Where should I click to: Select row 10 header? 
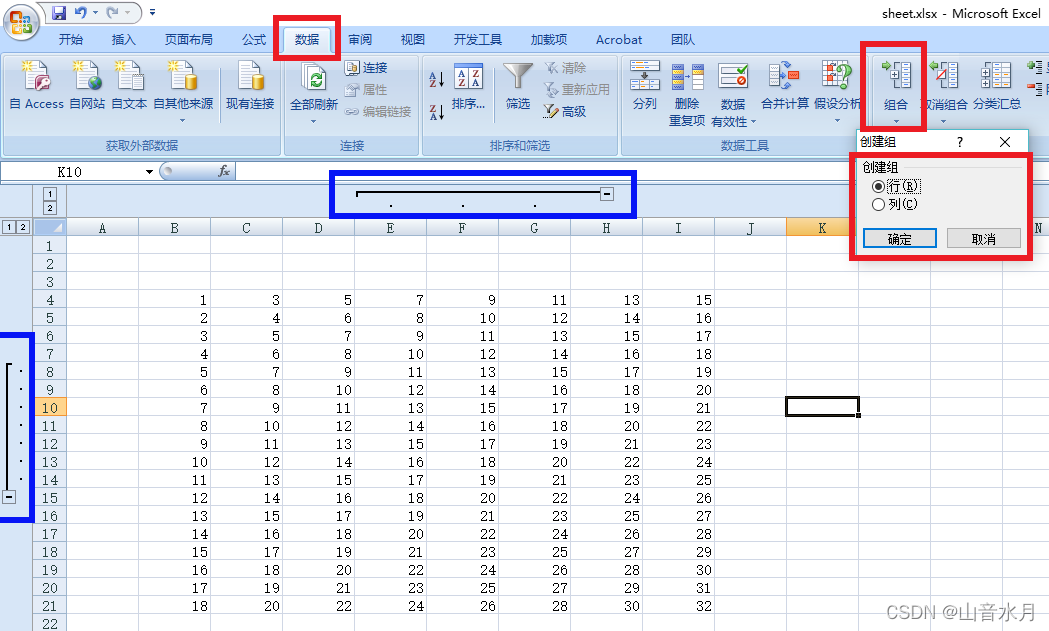tap(50, 408)
